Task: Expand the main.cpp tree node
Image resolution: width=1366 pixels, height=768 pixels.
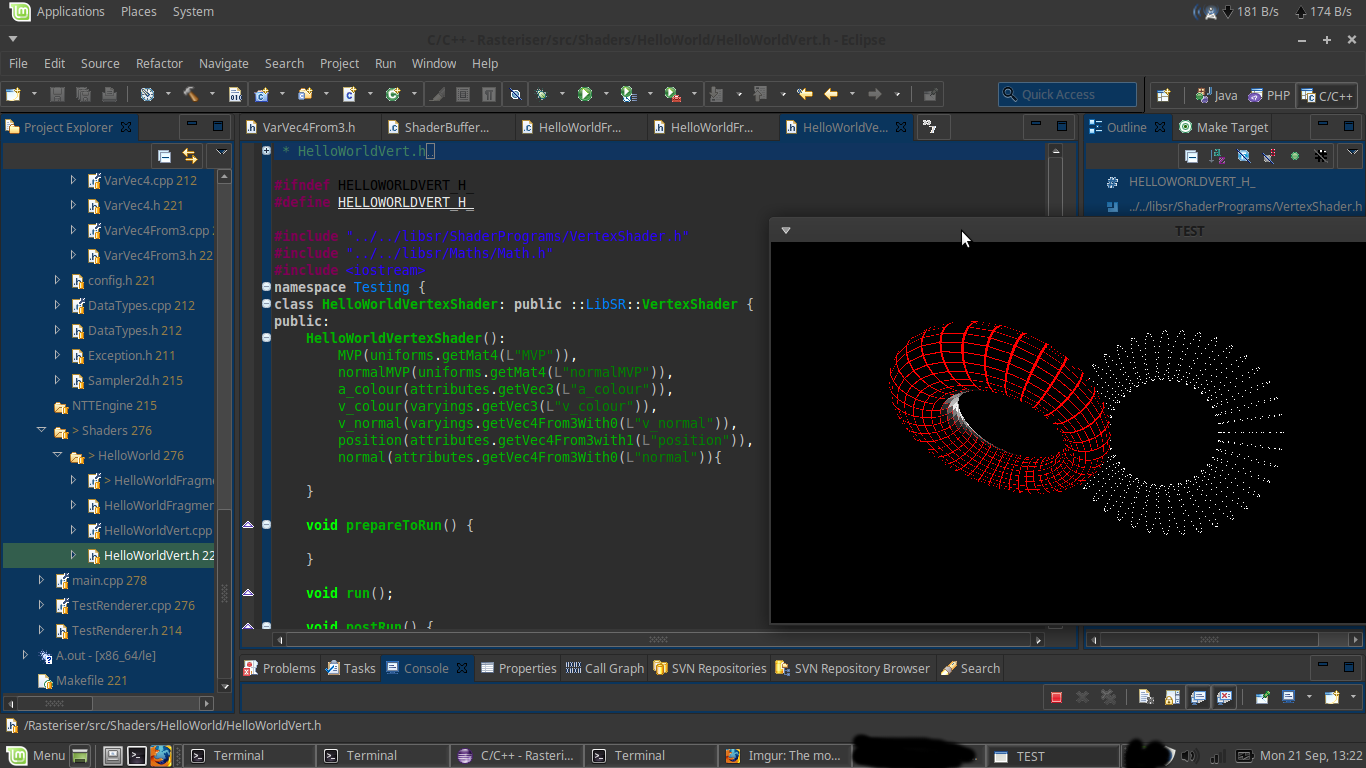Action: tap(41, 580)
